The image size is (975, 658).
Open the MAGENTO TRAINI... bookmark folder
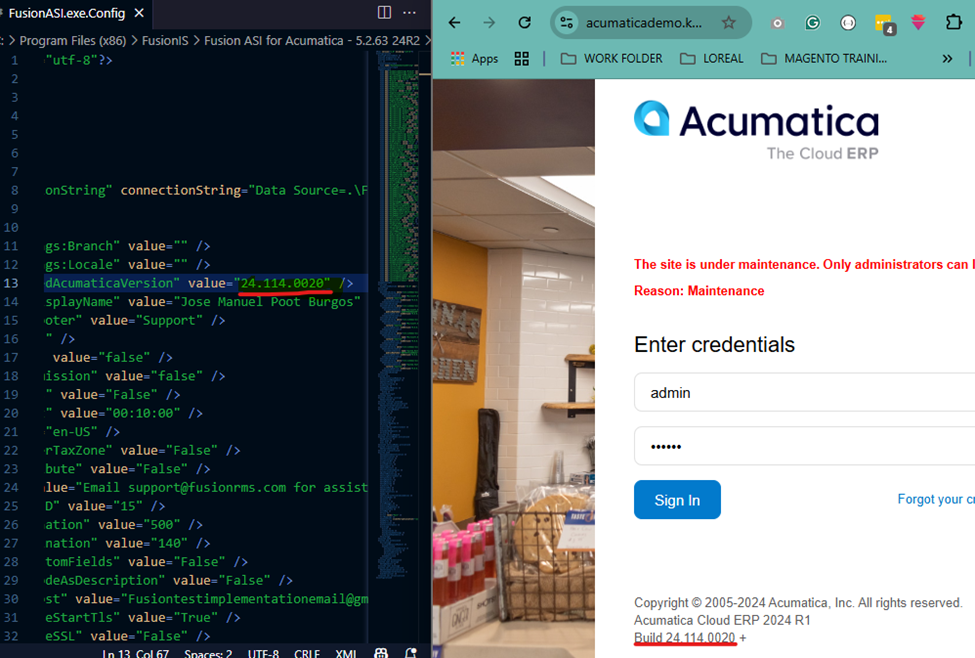pos(824,58)
